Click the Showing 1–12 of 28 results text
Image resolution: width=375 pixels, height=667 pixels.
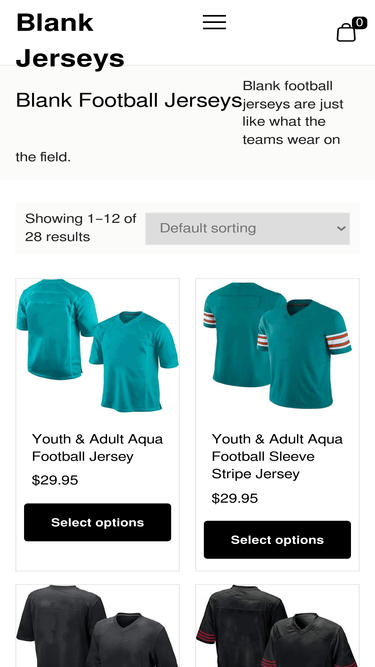click(x=81, y=228)
